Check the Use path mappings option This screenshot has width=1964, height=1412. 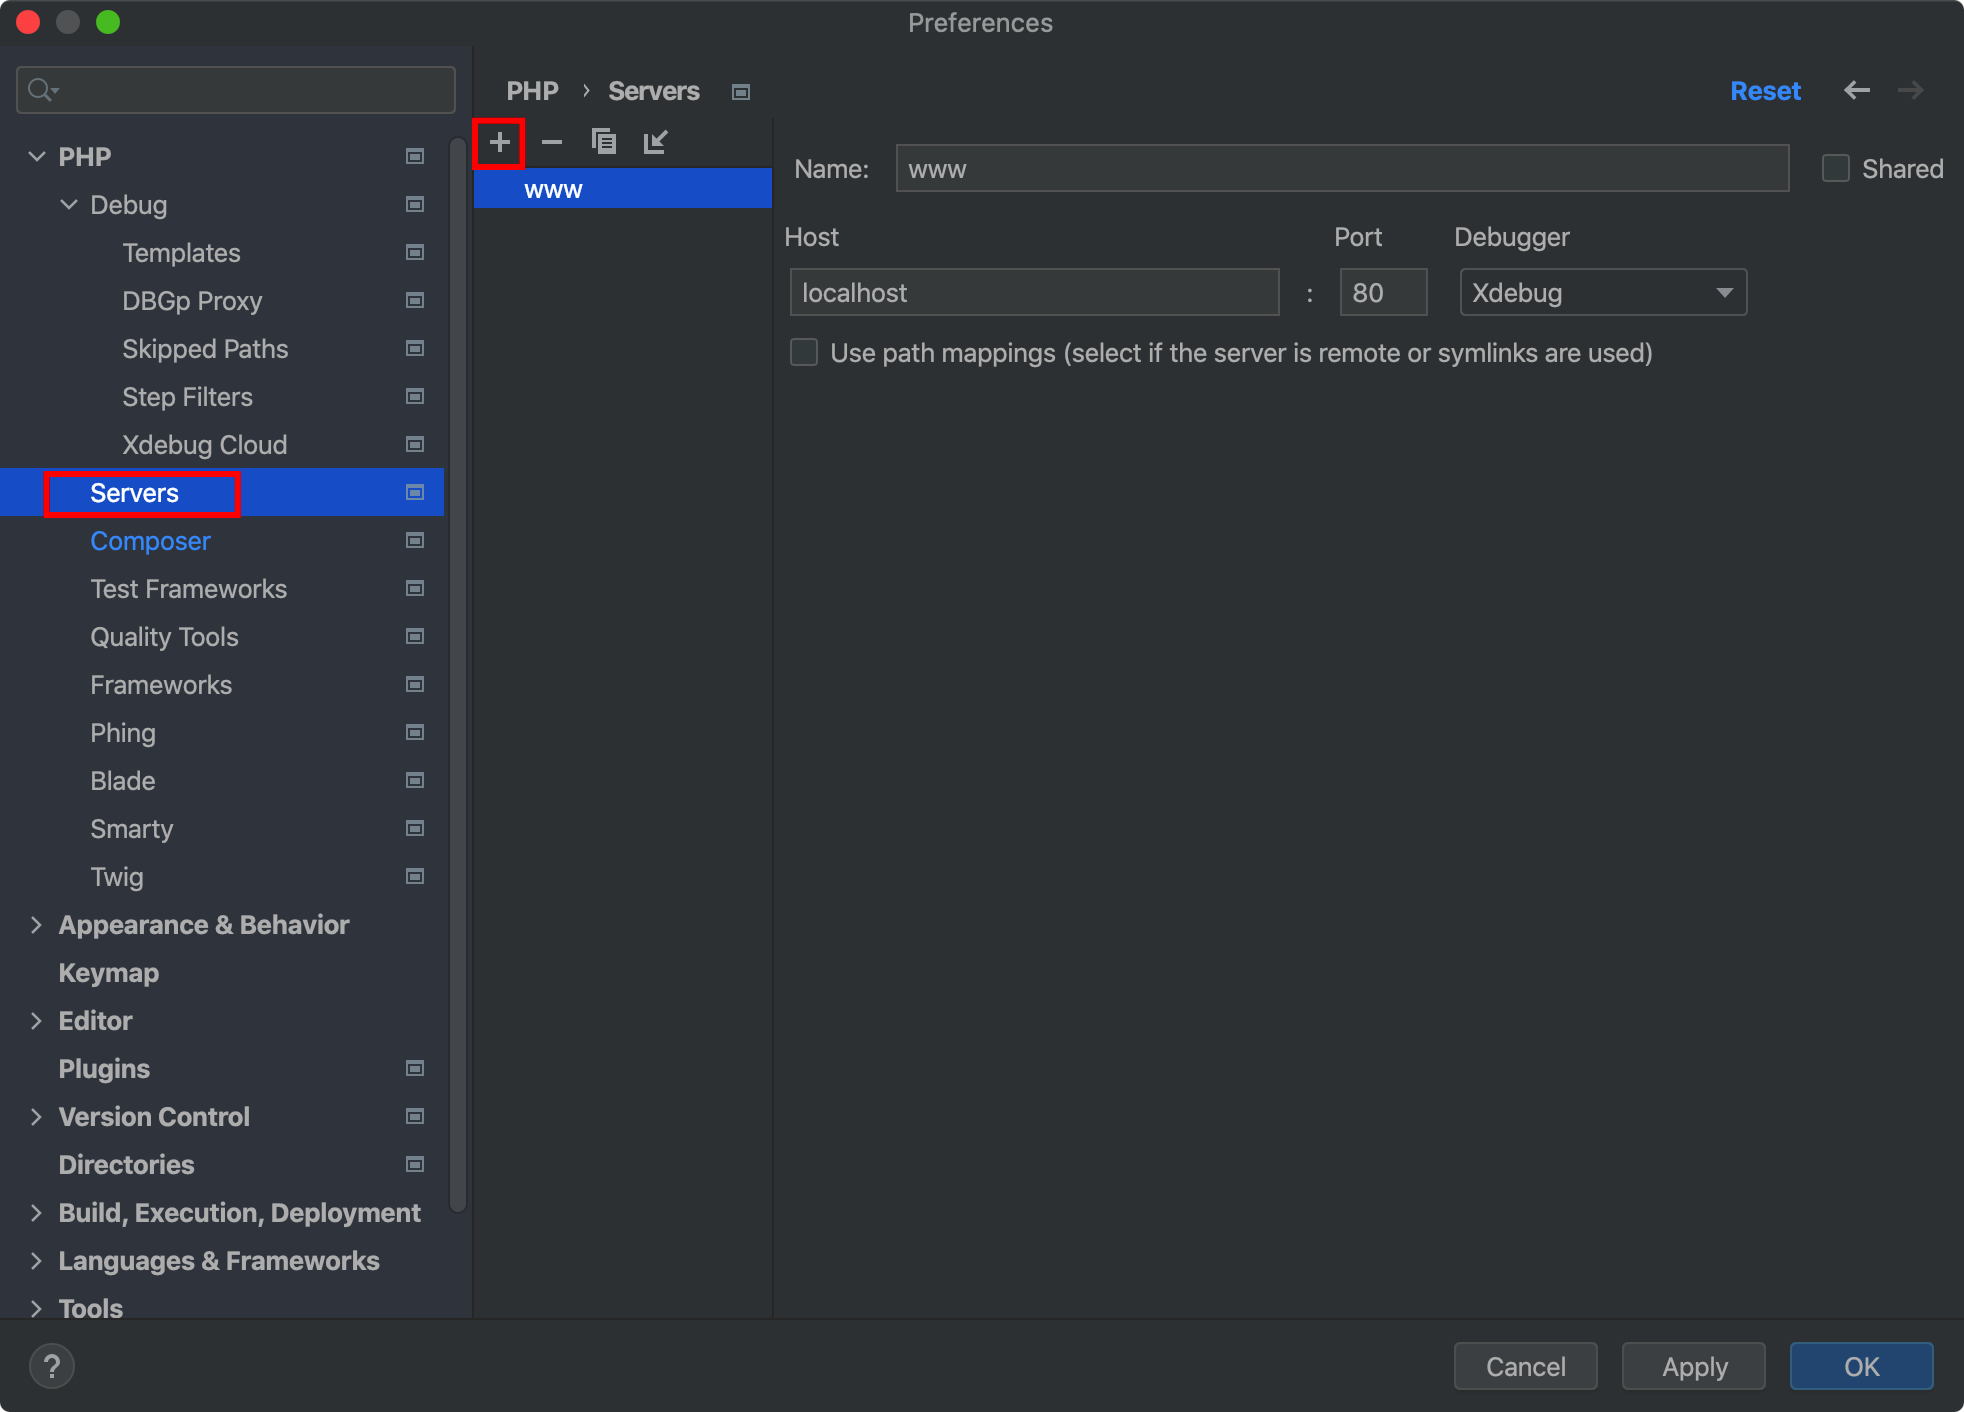804,353
